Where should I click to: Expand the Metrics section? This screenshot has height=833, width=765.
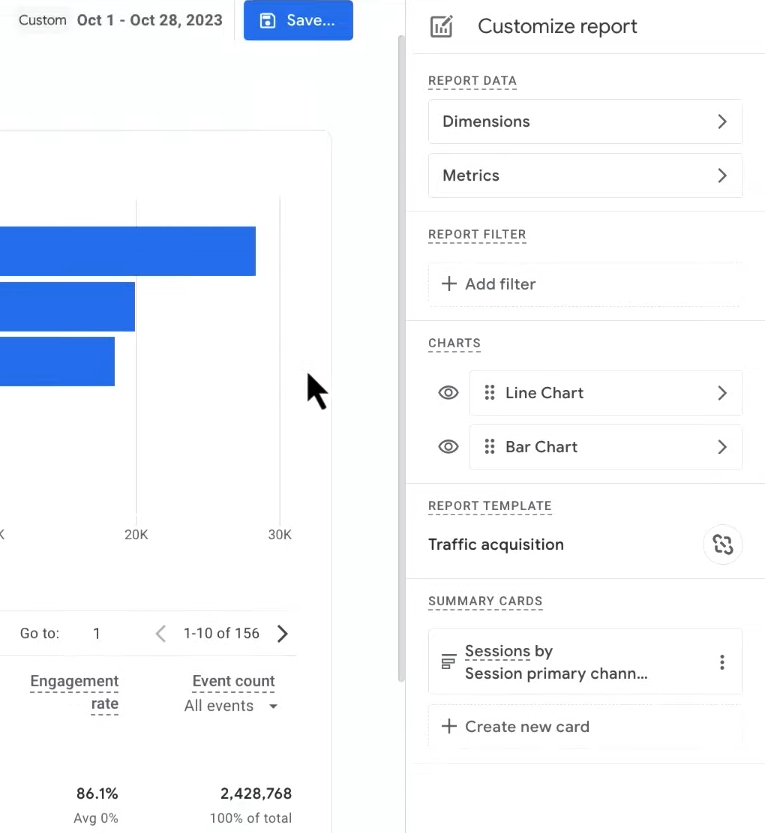[x=585, y=176]
